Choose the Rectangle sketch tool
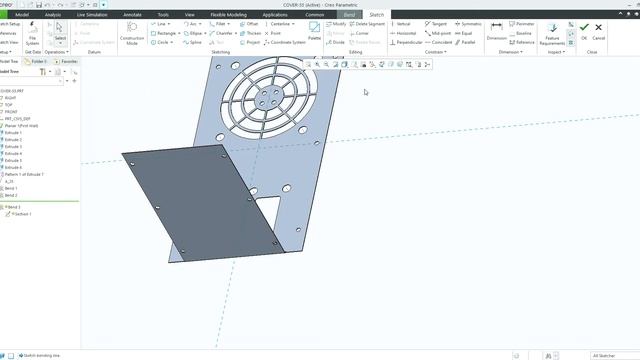This screenshot has height=360, width=640. click(x=163, y=33)
